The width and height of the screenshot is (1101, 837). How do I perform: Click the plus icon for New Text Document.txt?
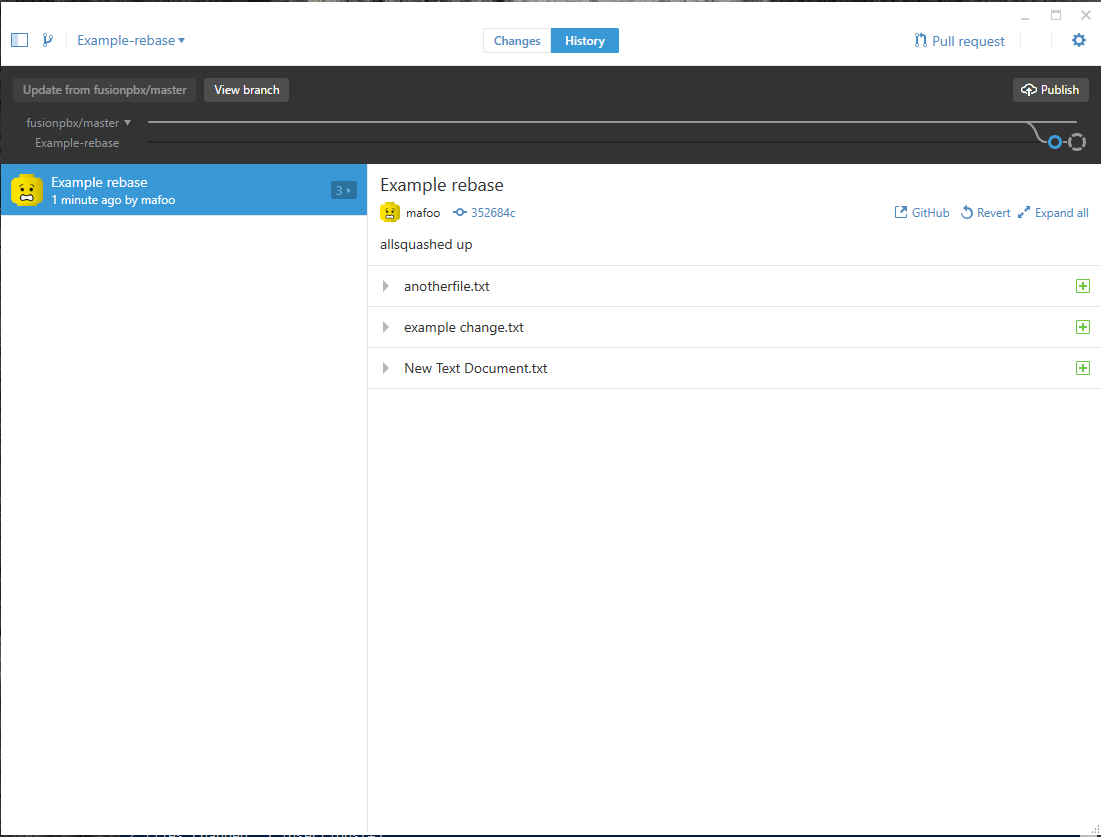coord(1081,368)
